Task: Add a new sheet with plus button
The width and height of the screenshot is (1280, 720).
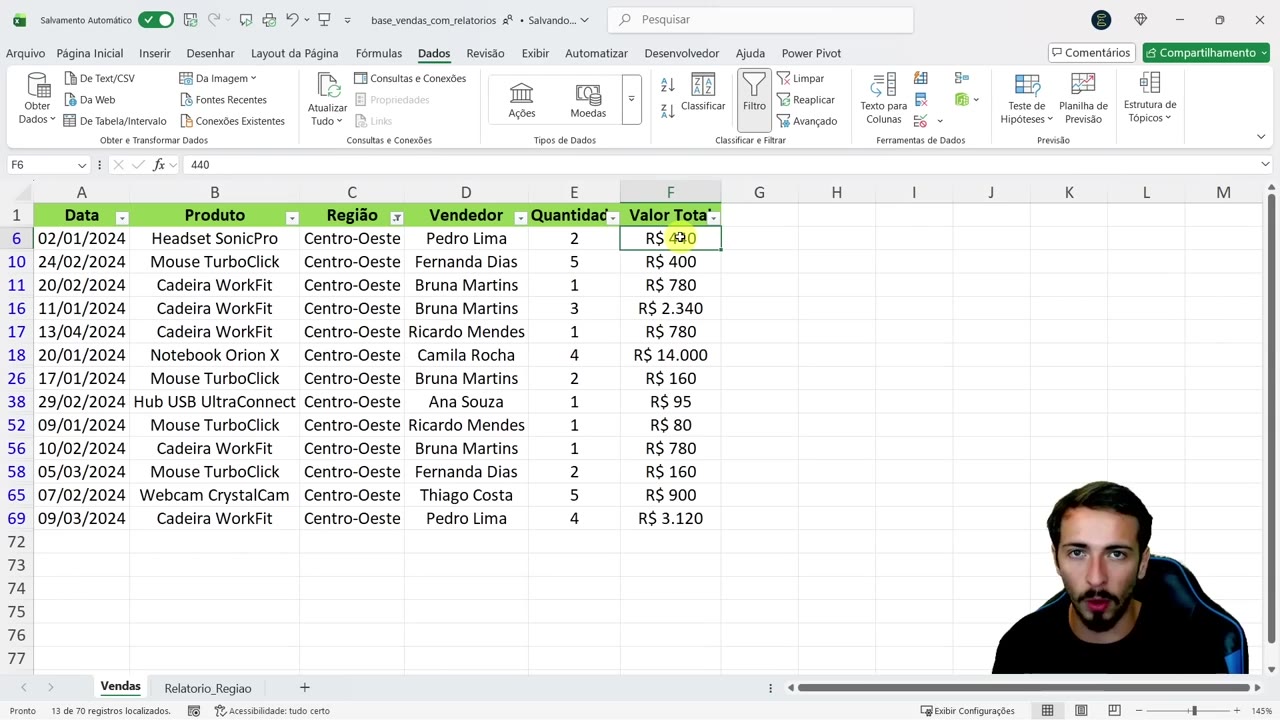Action: [305, 688]
